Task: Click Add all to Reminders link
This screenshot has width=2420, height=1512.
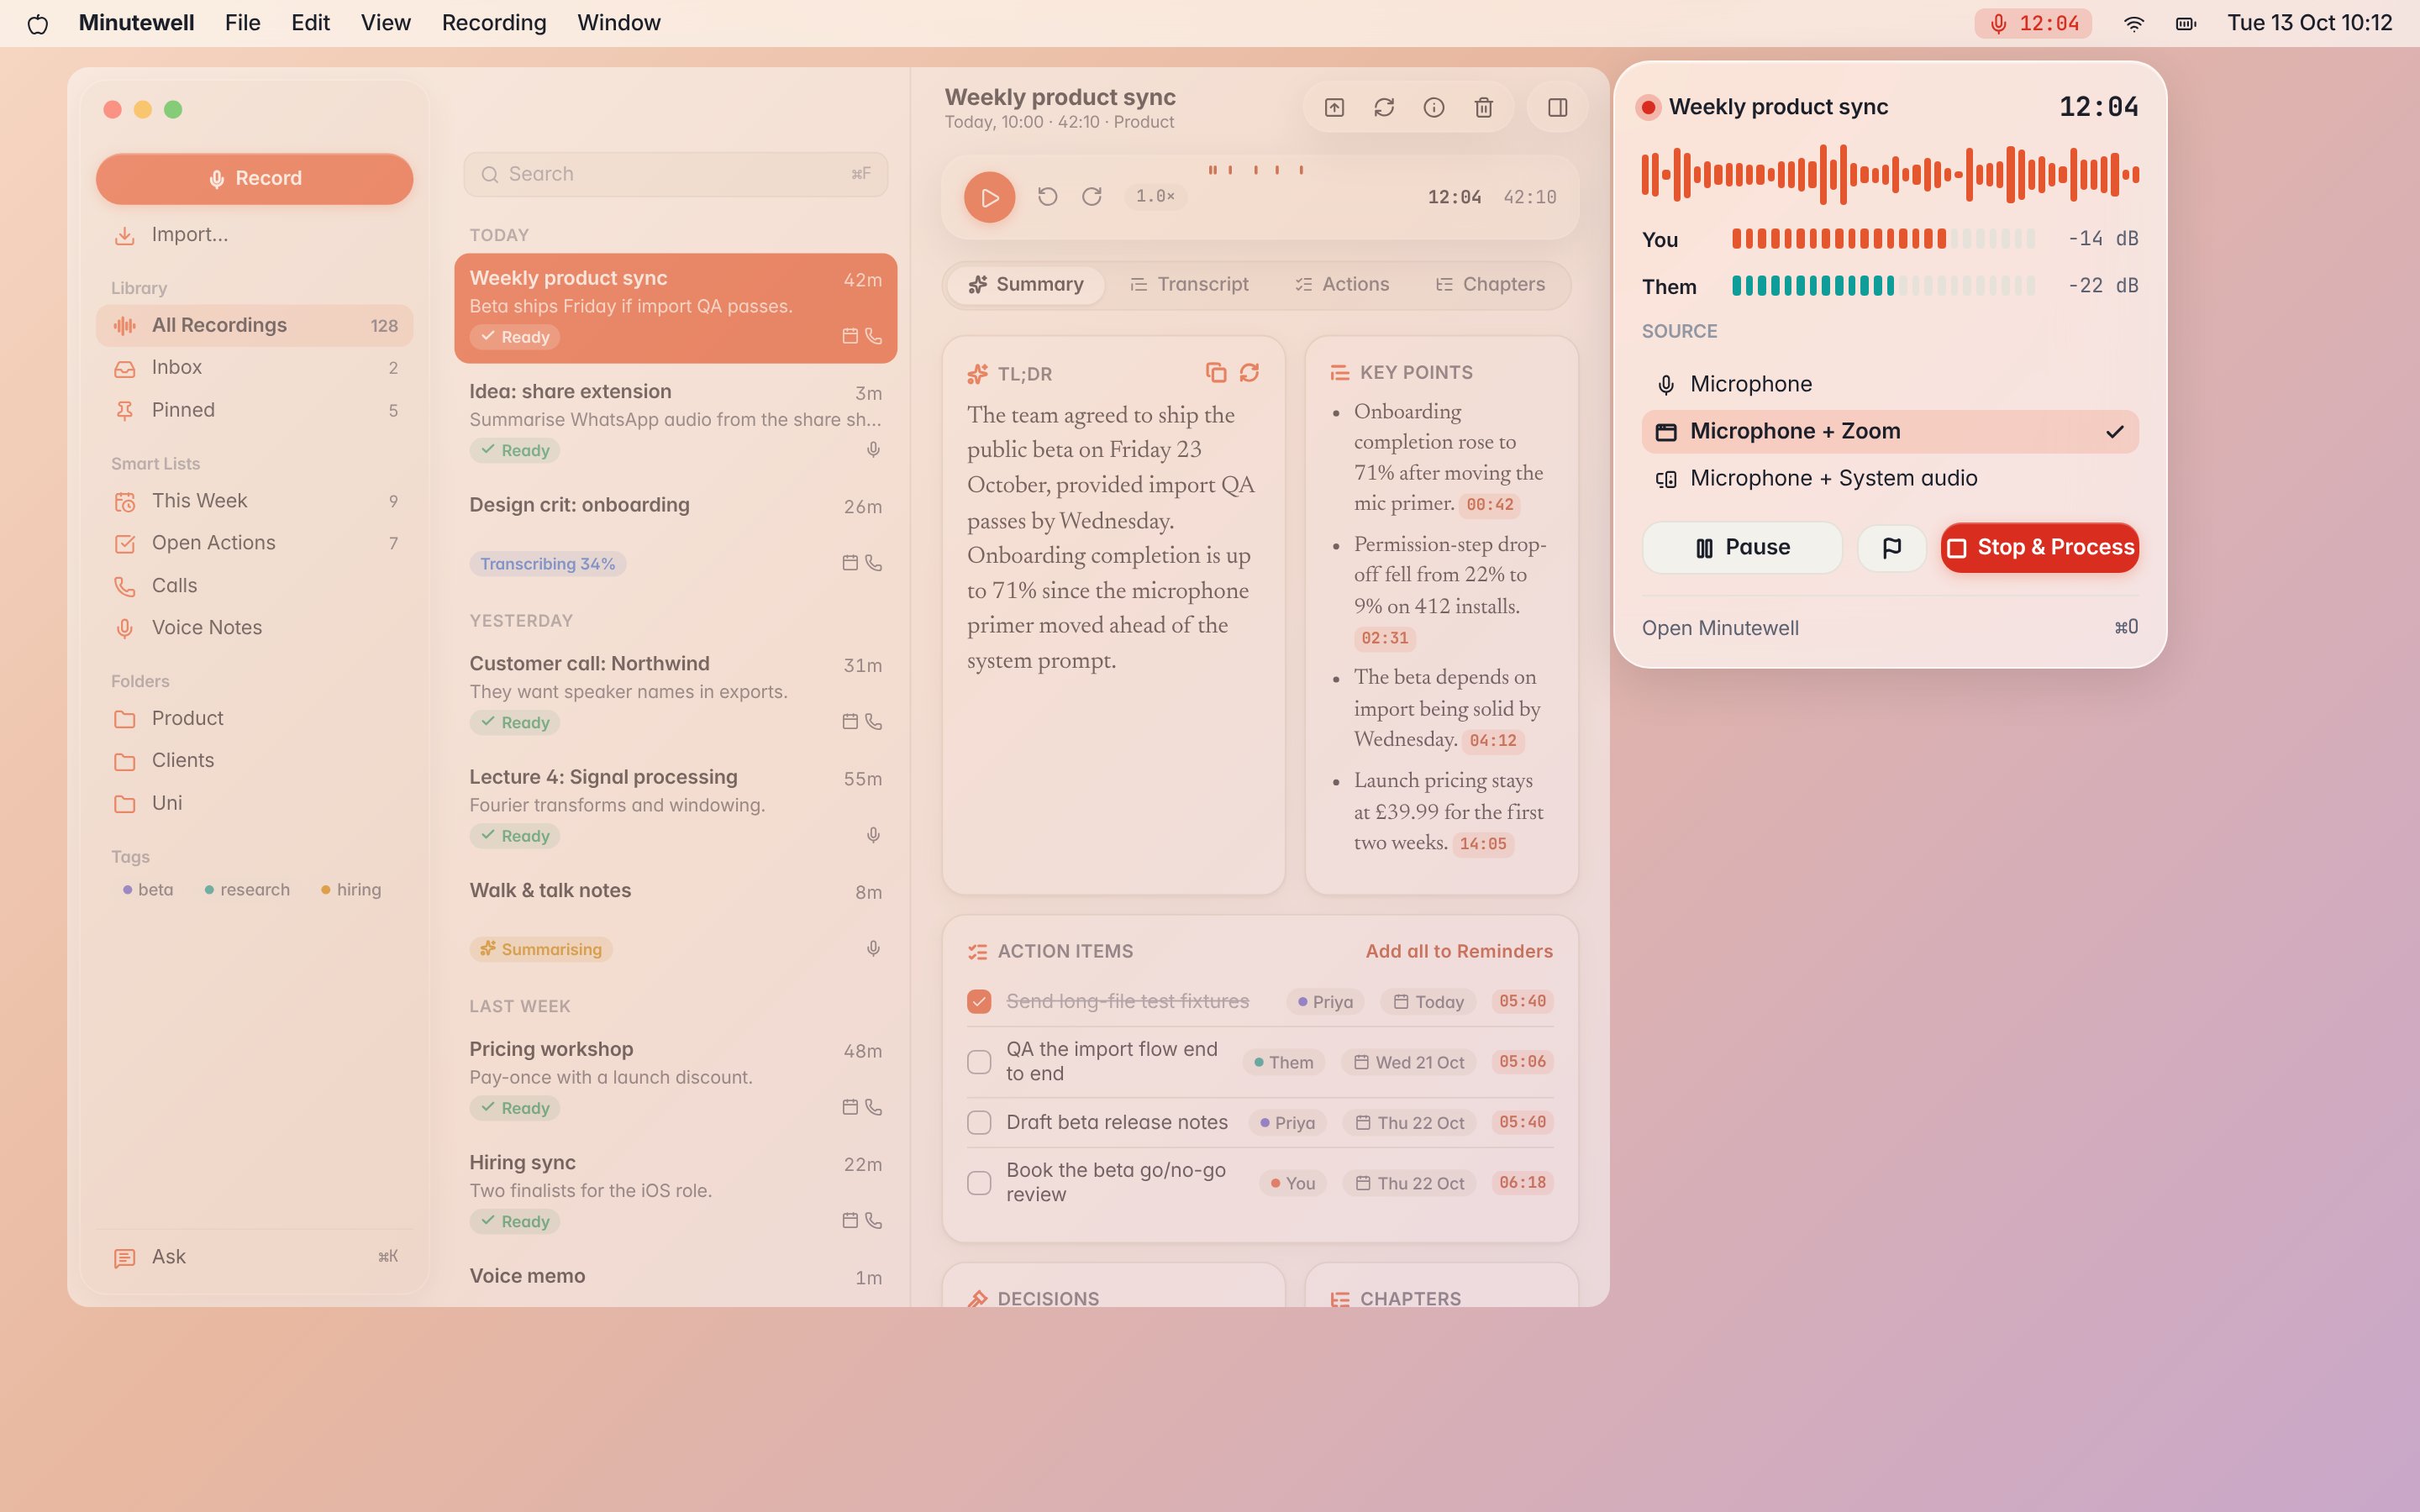Action: click(x=1459, y=952)
